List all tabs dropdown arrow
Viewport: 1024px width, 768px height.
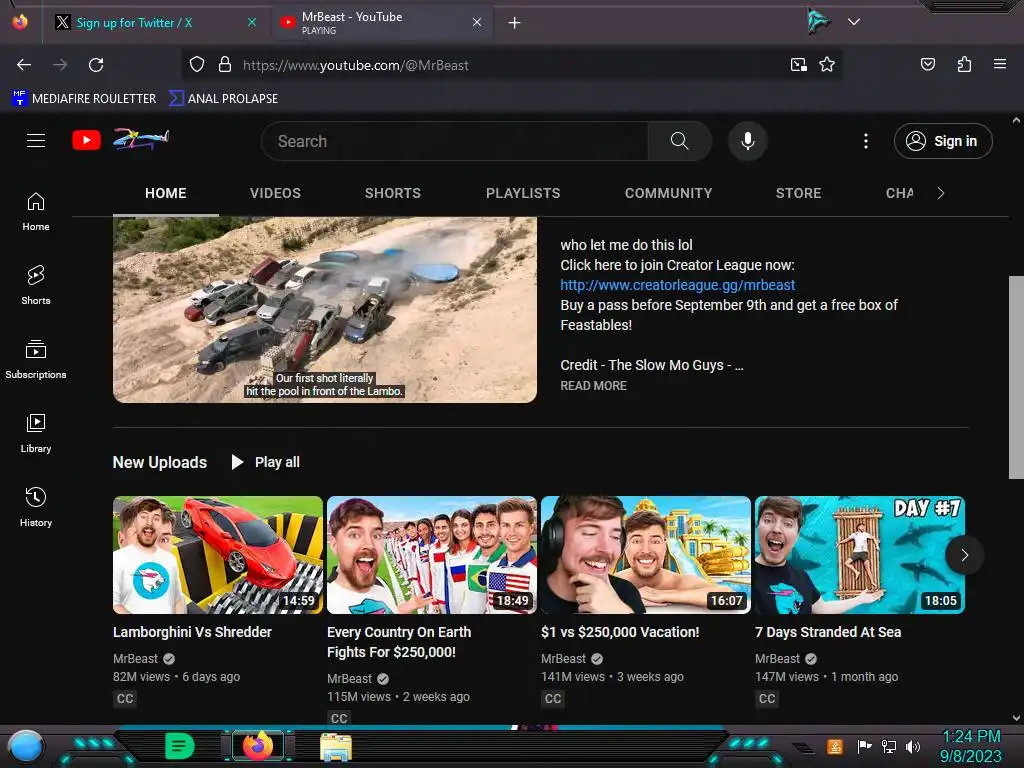click(854, 22)
